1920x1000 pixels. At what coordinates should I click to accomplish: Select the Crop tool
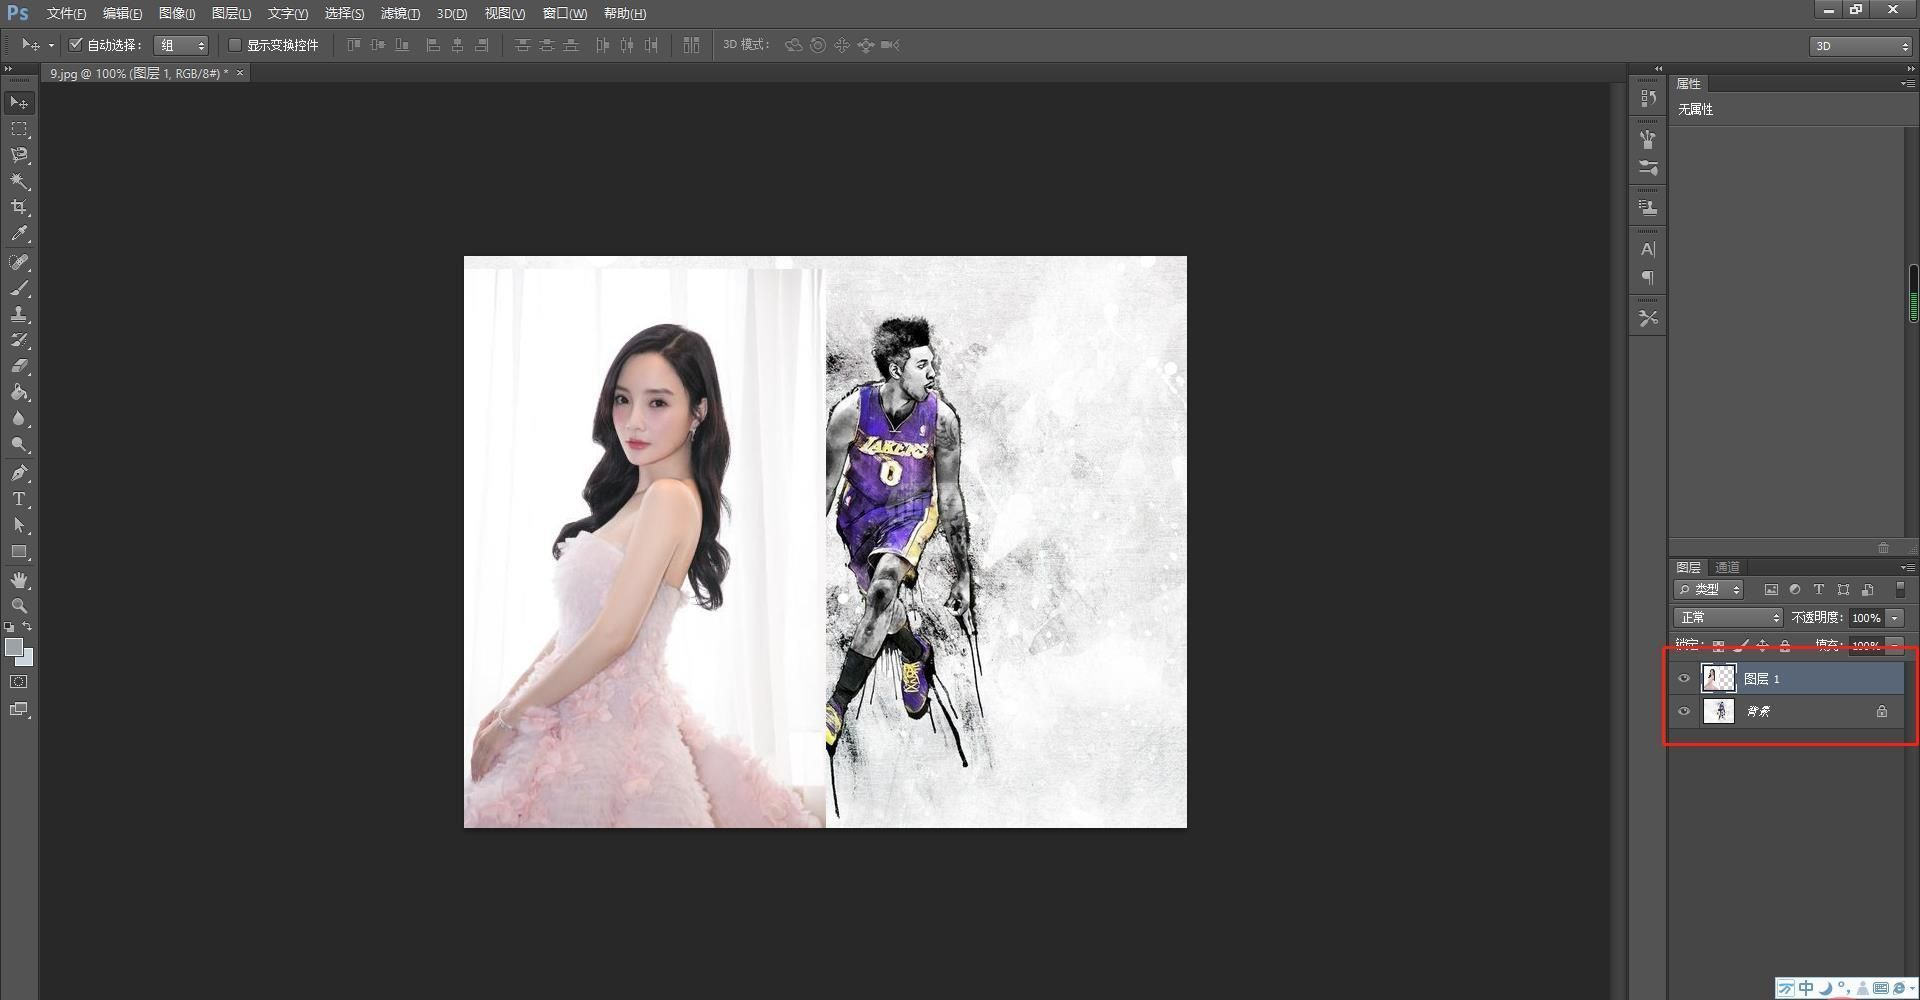(19, 207)
